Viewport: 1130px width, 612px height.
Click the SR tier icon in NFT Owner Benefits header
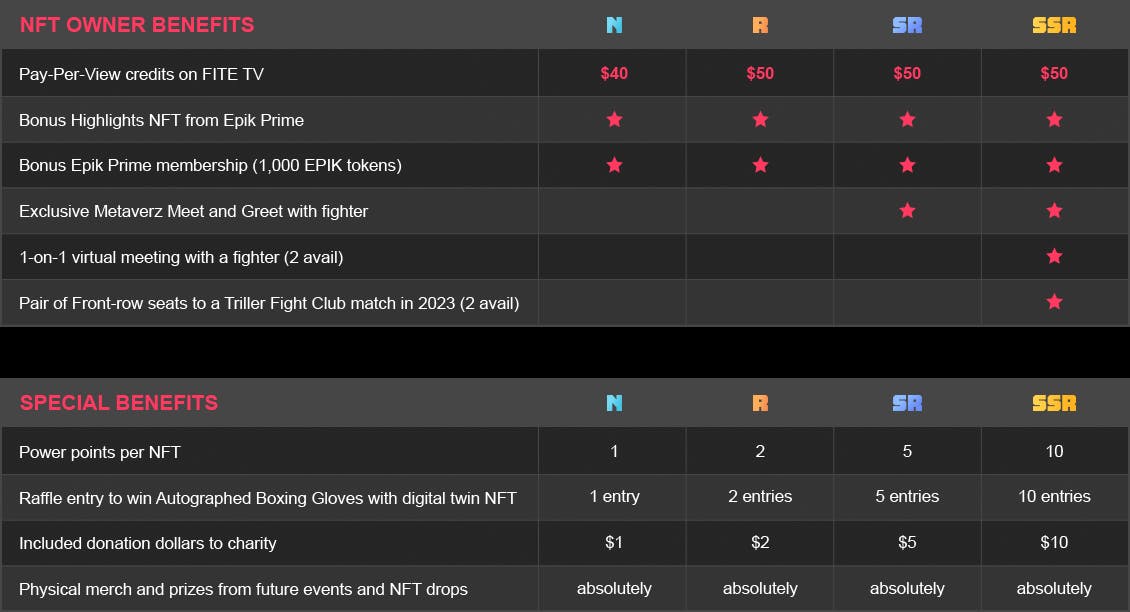907,25
